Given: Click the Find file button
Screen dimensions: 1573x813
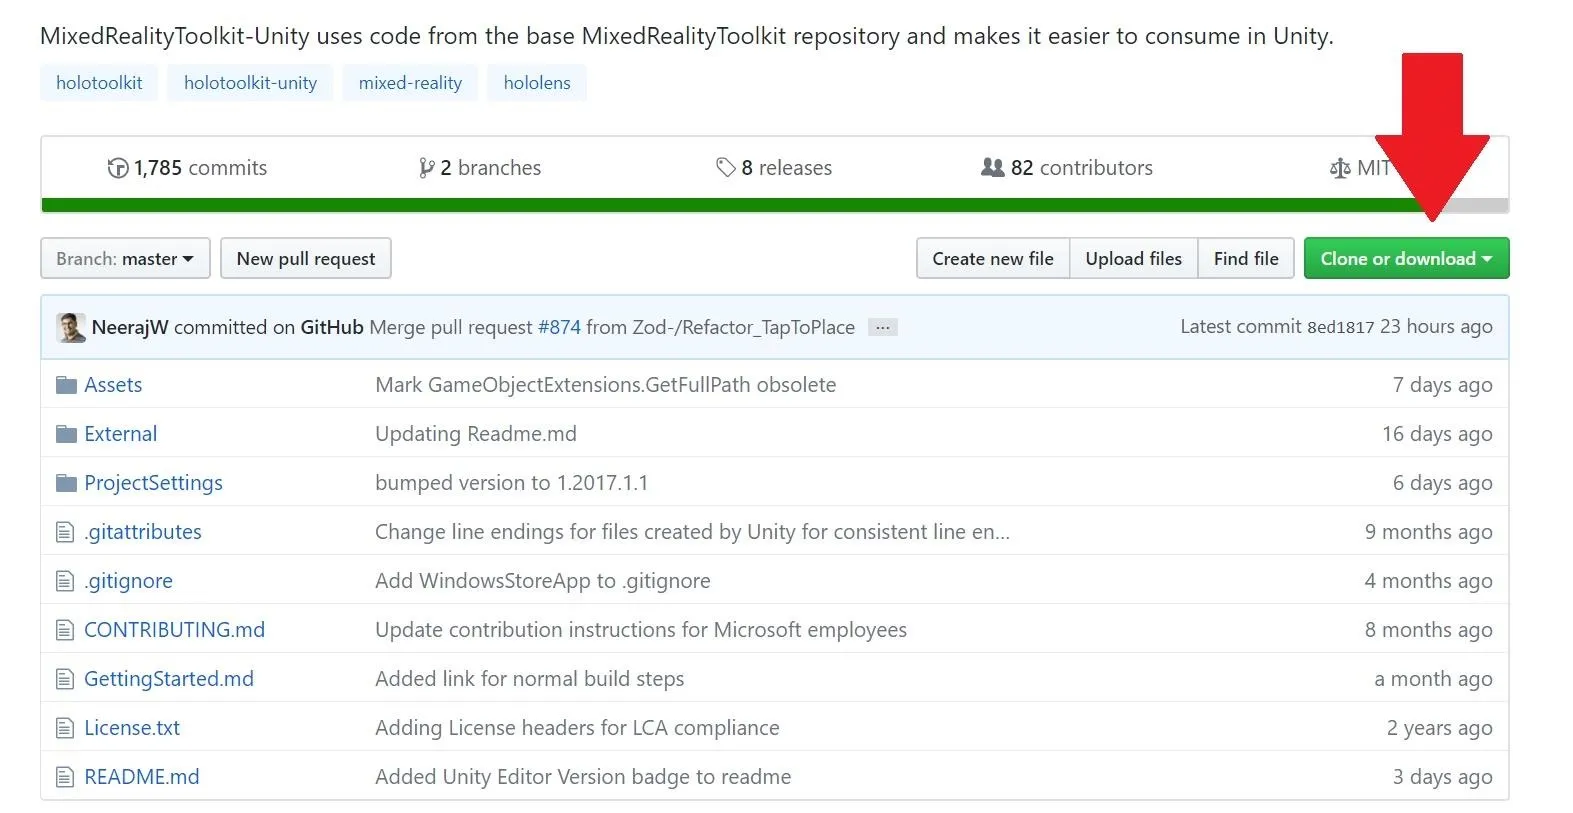Looking at the screenshot, I should (1246, 258).
